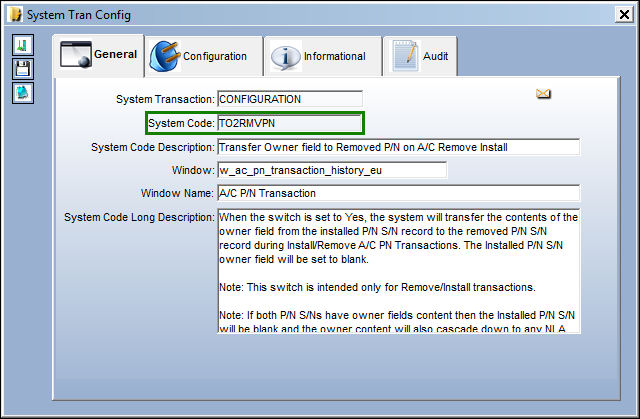Click the Window Name field
The image size is (640, 419).
point(398,193)
